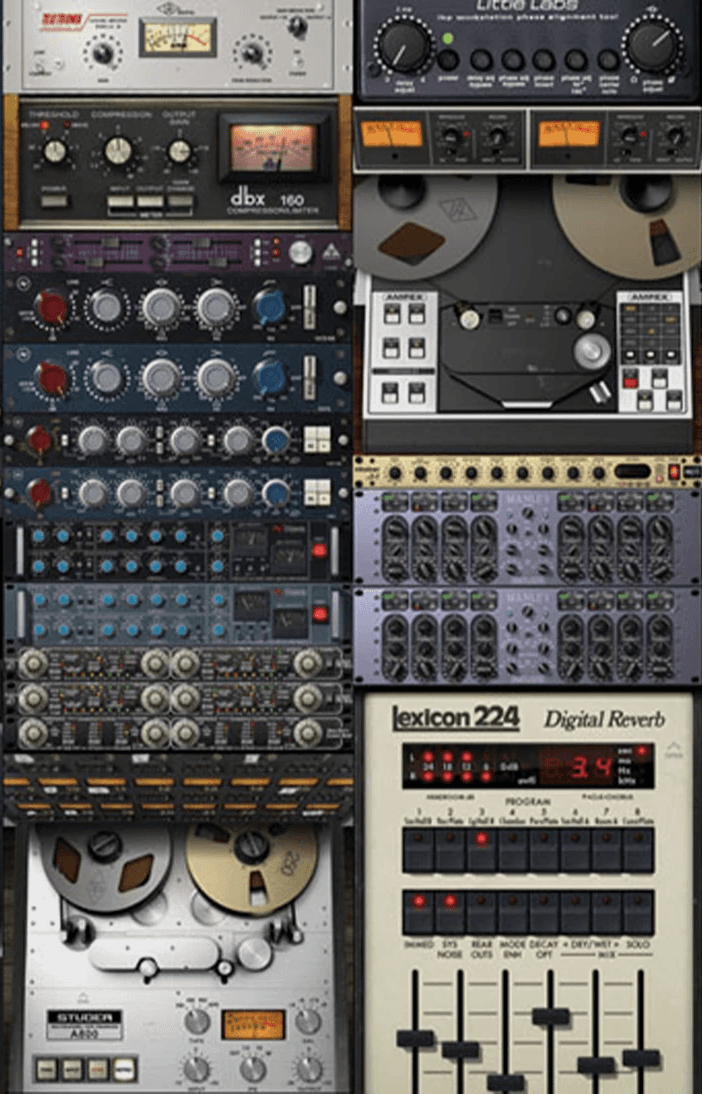Expand Lexicon 224 Open arrow
The height and width of the screenshot is (1094, 702).
point(673,749)
